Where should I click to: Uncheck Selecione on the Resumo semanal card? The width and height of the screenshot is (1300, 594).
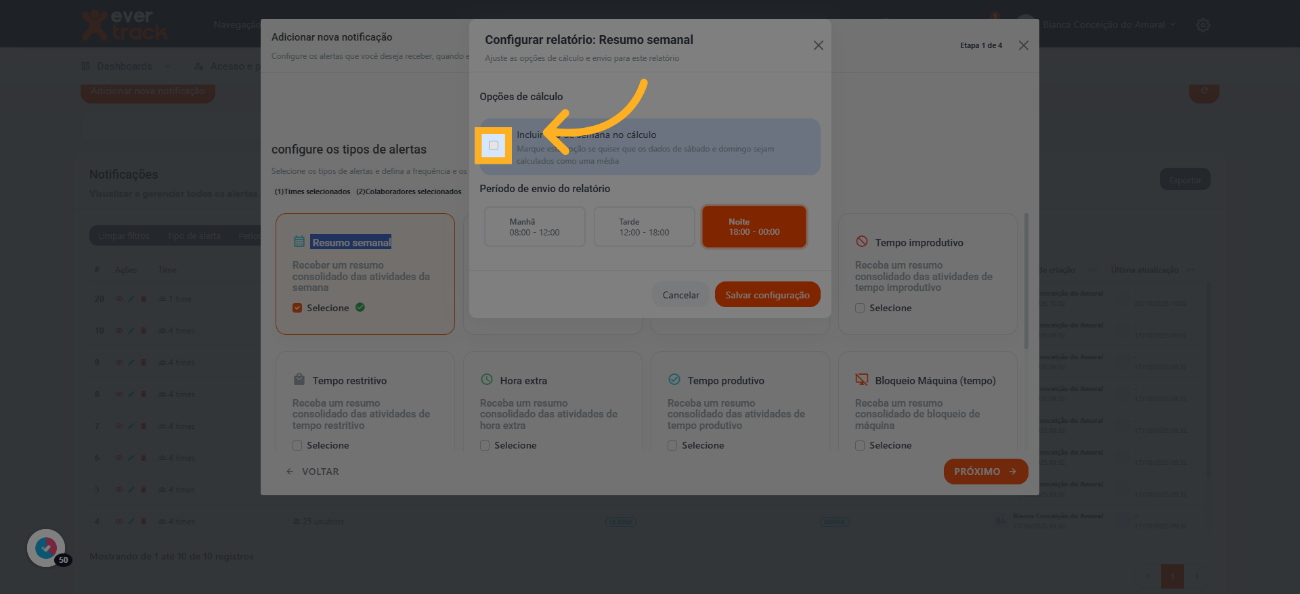tap(297, 308)
